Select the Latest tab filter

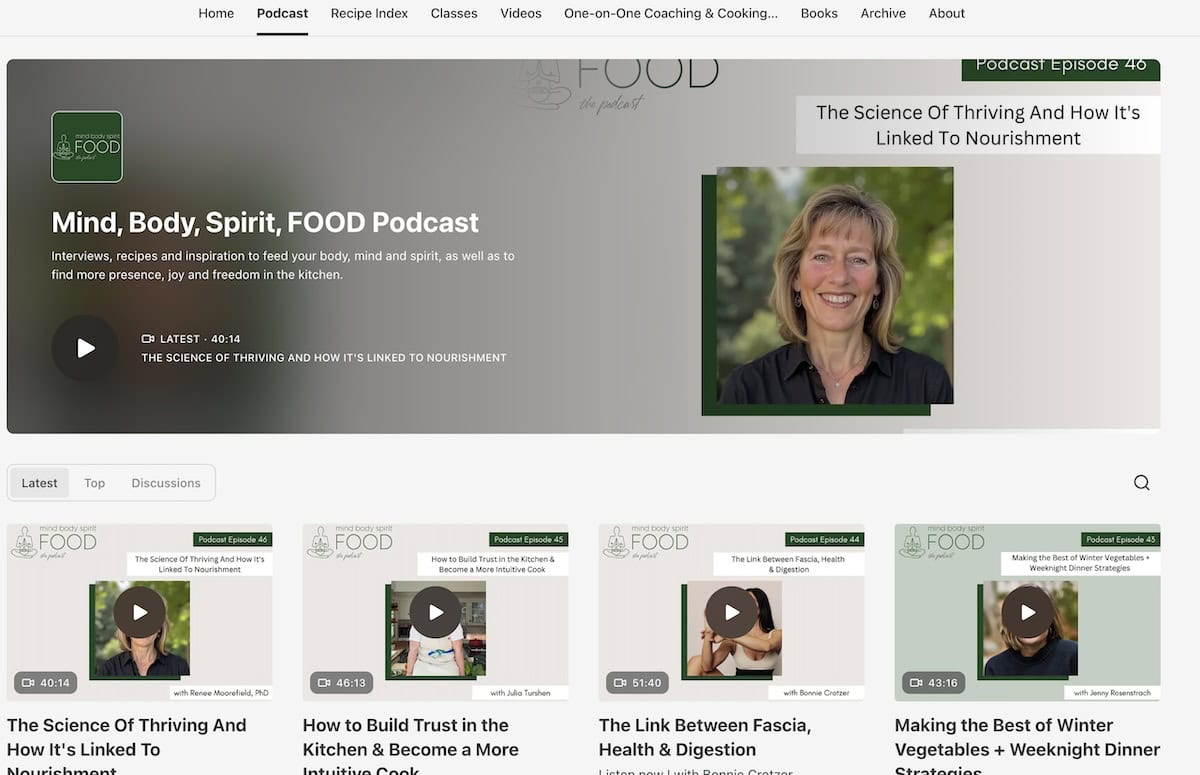(40, 483)
